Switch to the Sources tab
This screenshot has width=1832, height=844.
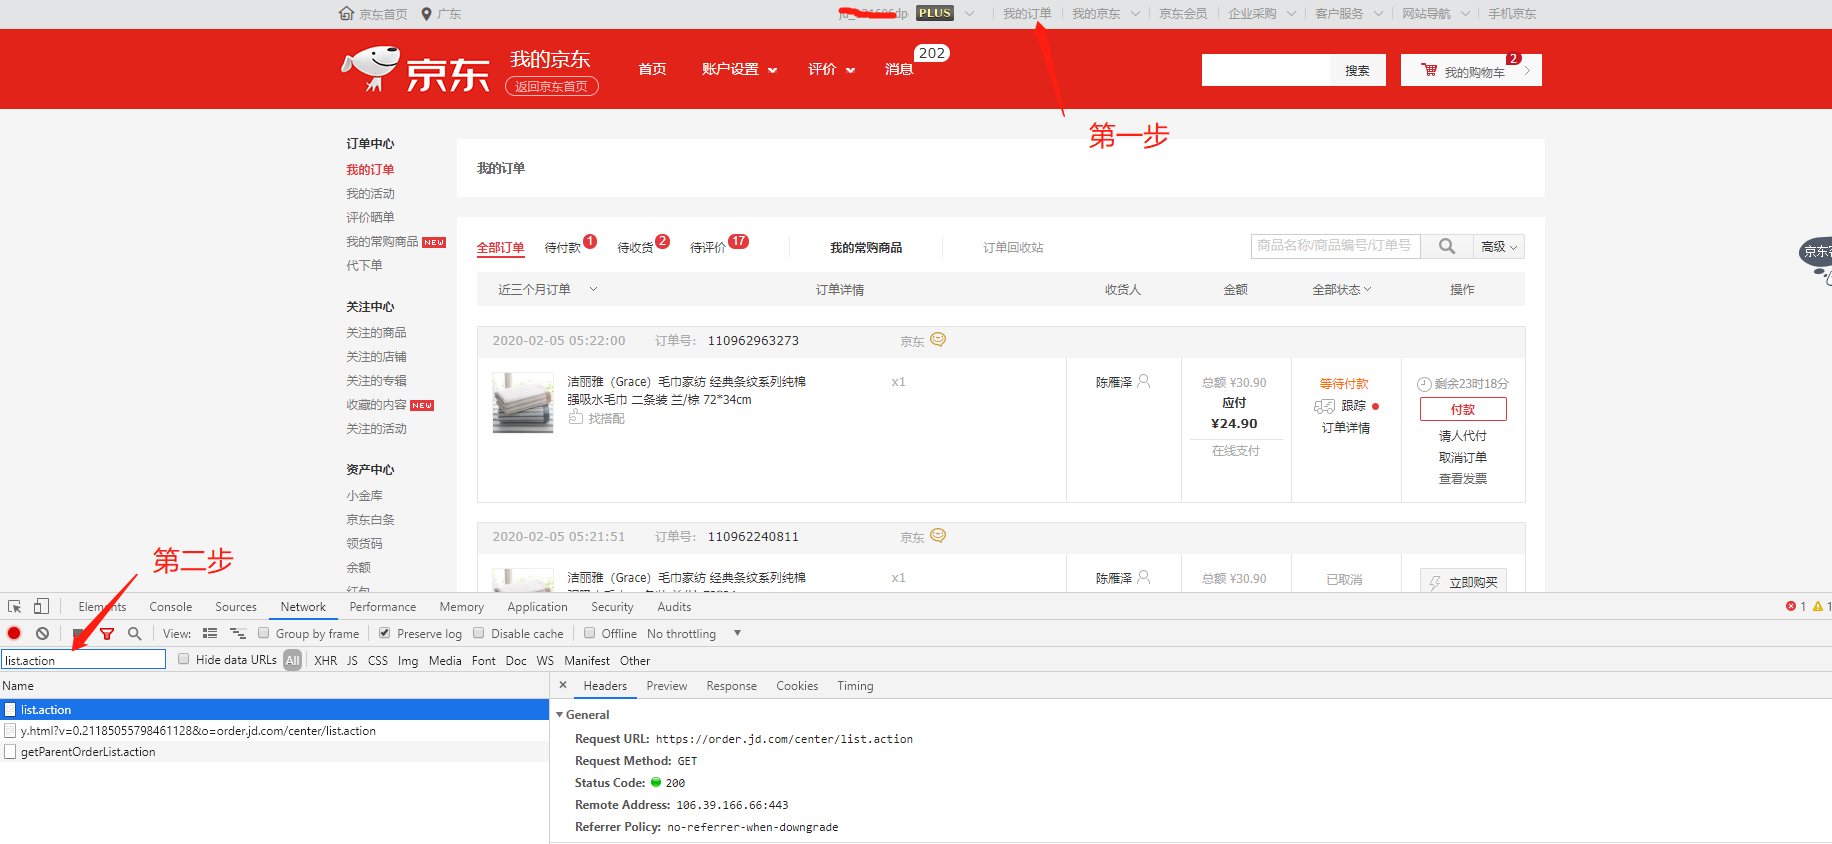(x=236, y=606)
